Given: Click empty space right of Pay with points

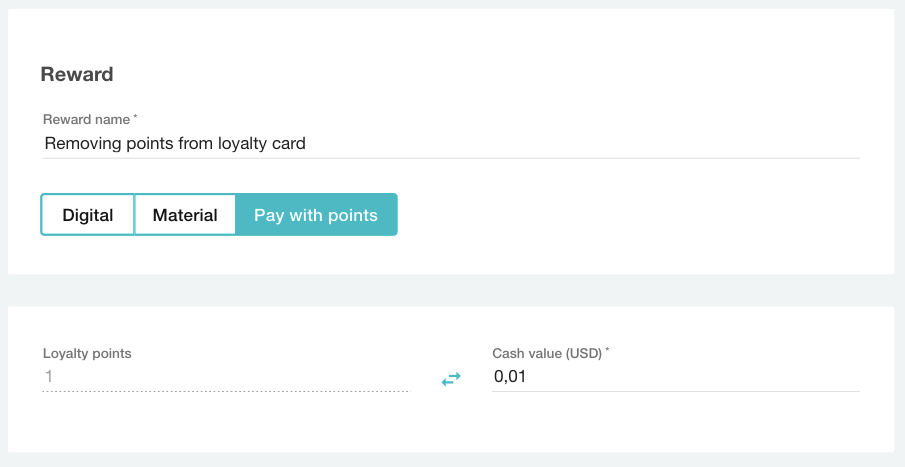Looking at the screenshot, I should [620, 215].
